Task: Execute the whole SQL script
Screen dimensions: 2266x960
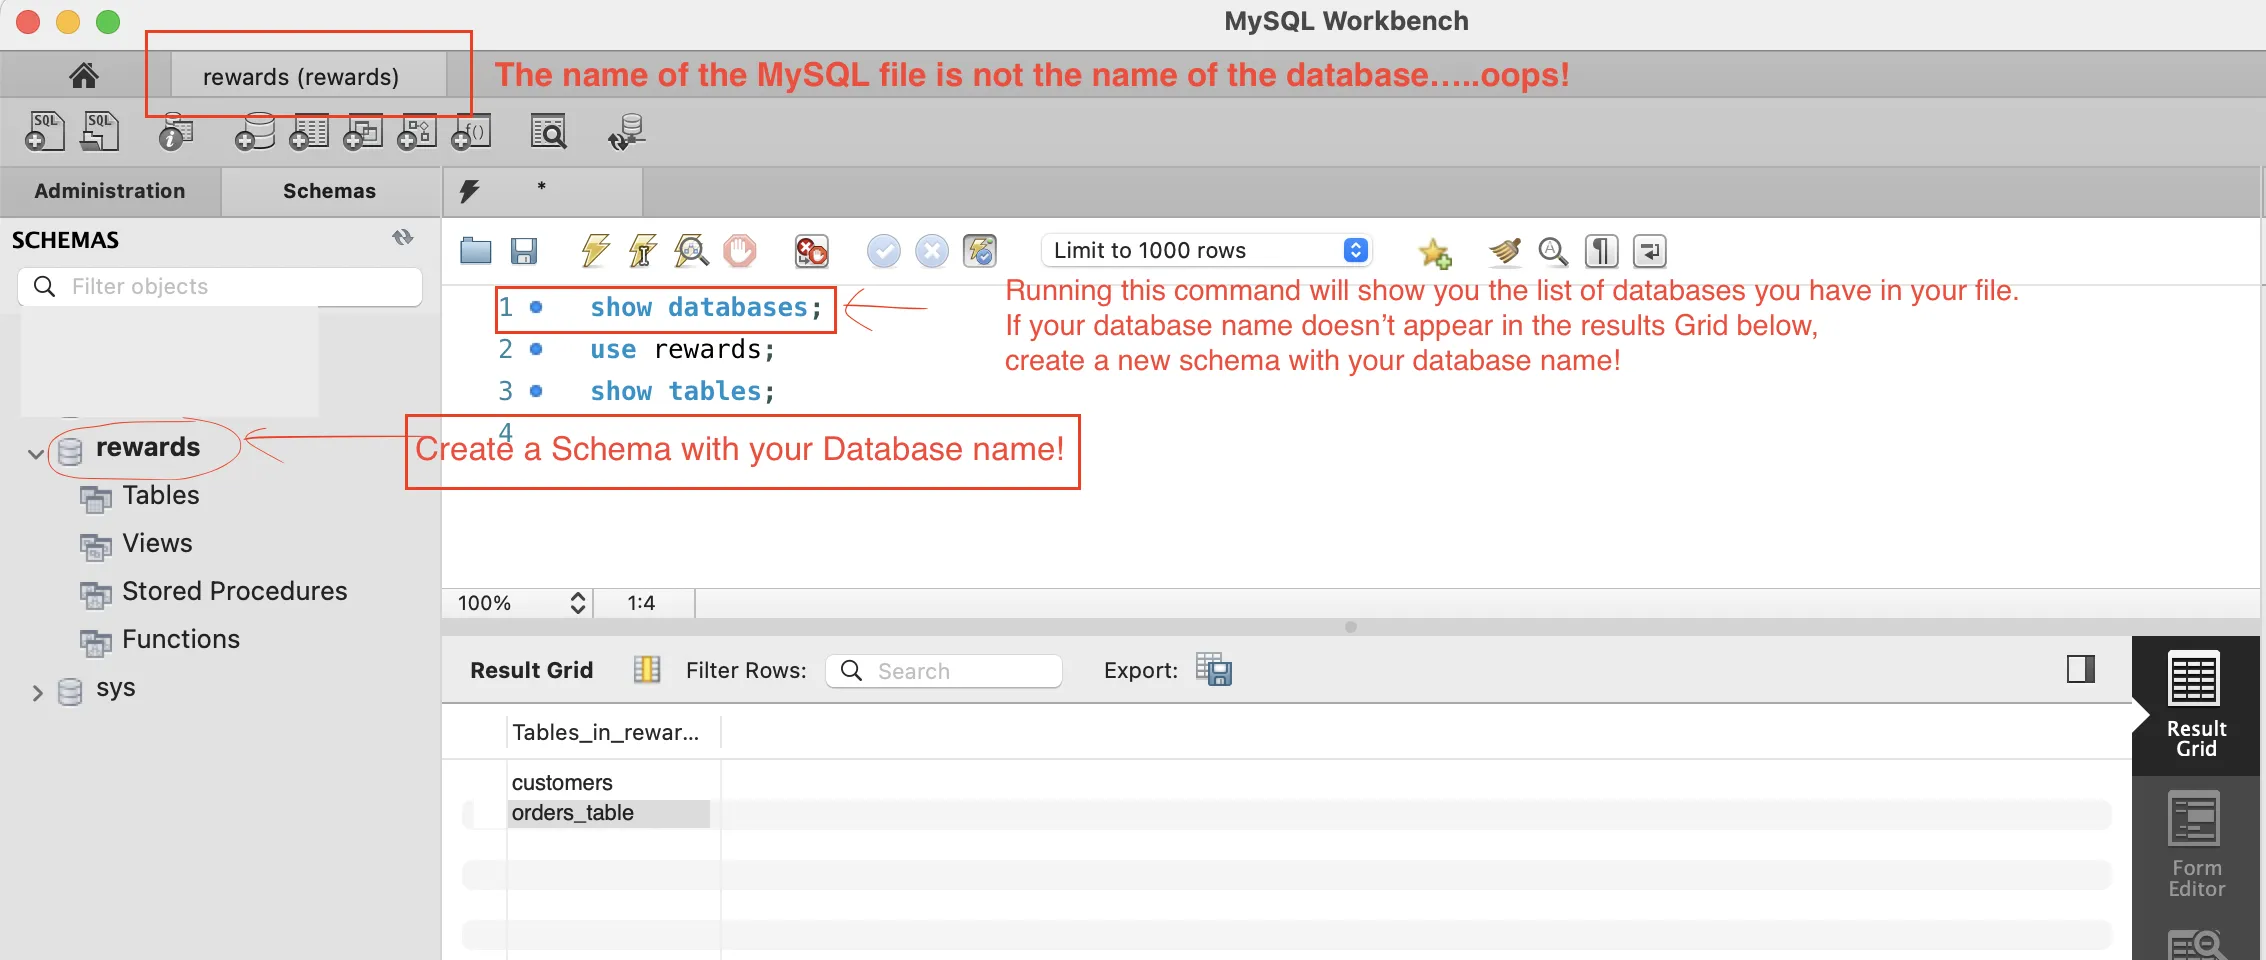Action: click(595, 250)
